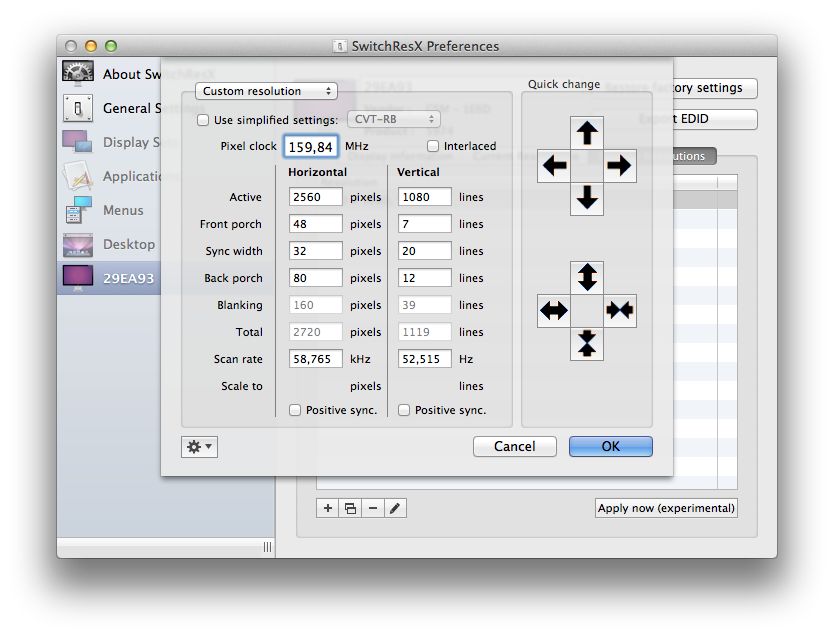Click vertical Blanking value 39
Screen dimensions: 834x637
(x=425, y=305)
